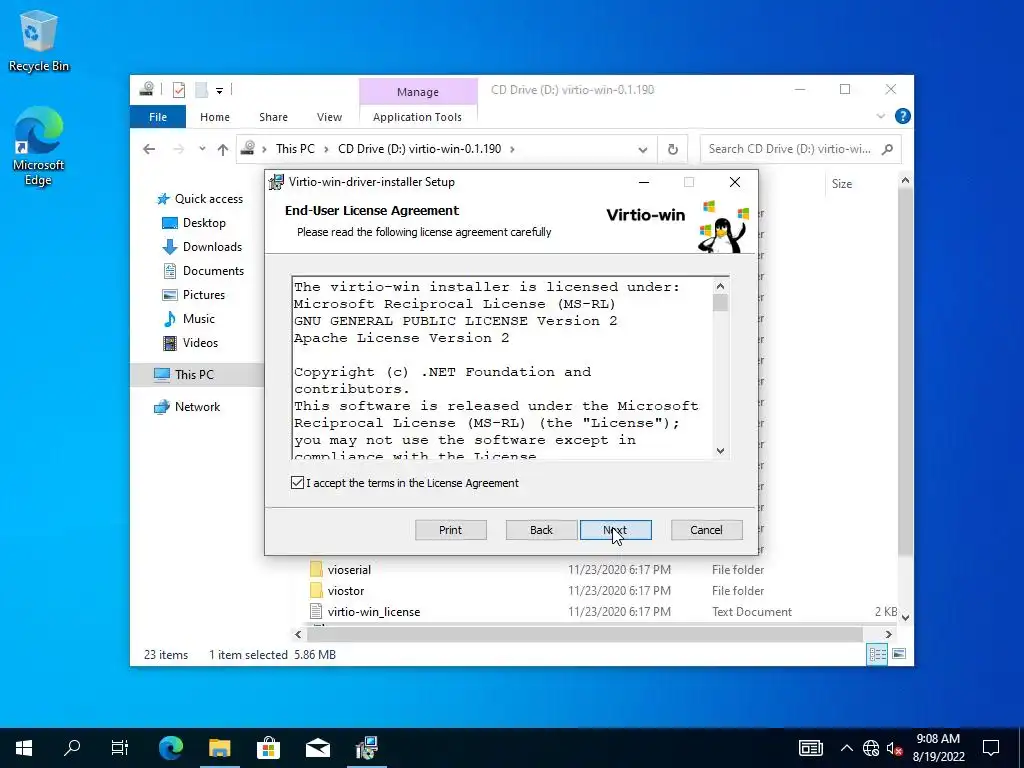Click the Size column header

click(842, 184)
